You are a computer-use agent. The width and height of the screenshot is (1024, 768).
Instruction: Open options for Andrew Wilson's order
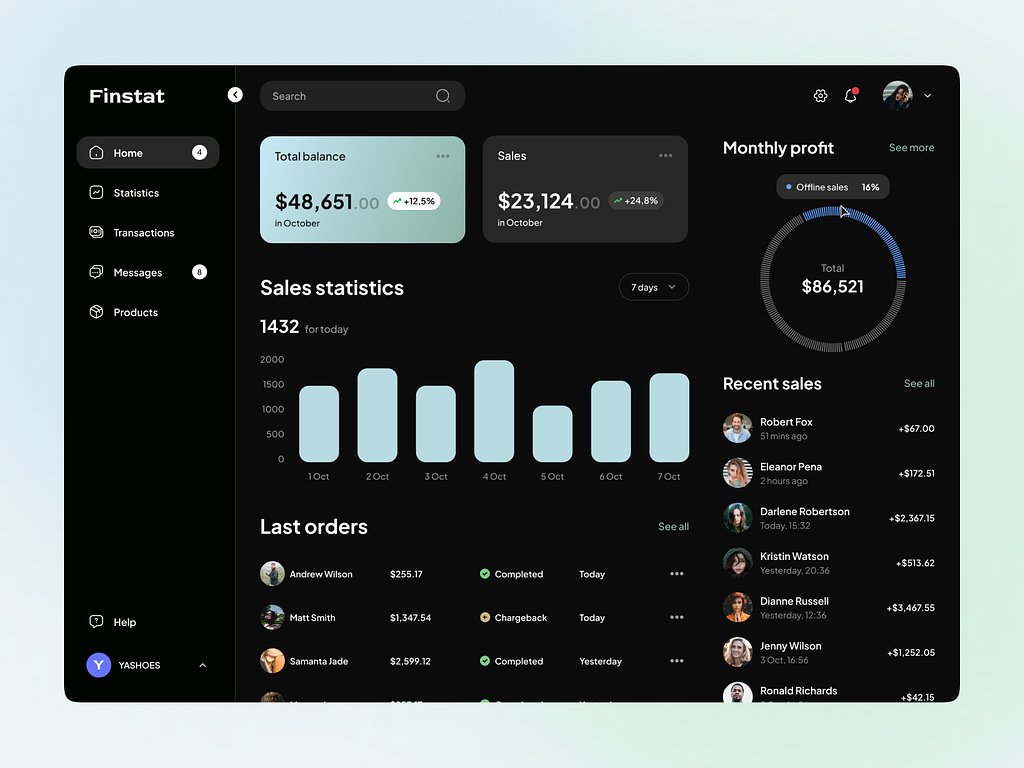point(677,574)
